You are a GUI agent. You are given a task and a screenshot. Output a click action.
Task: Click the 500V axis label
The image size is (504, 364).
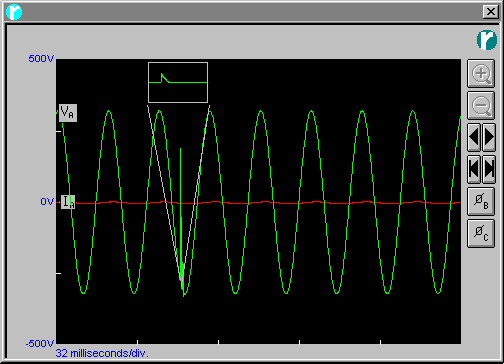point(41,59)
